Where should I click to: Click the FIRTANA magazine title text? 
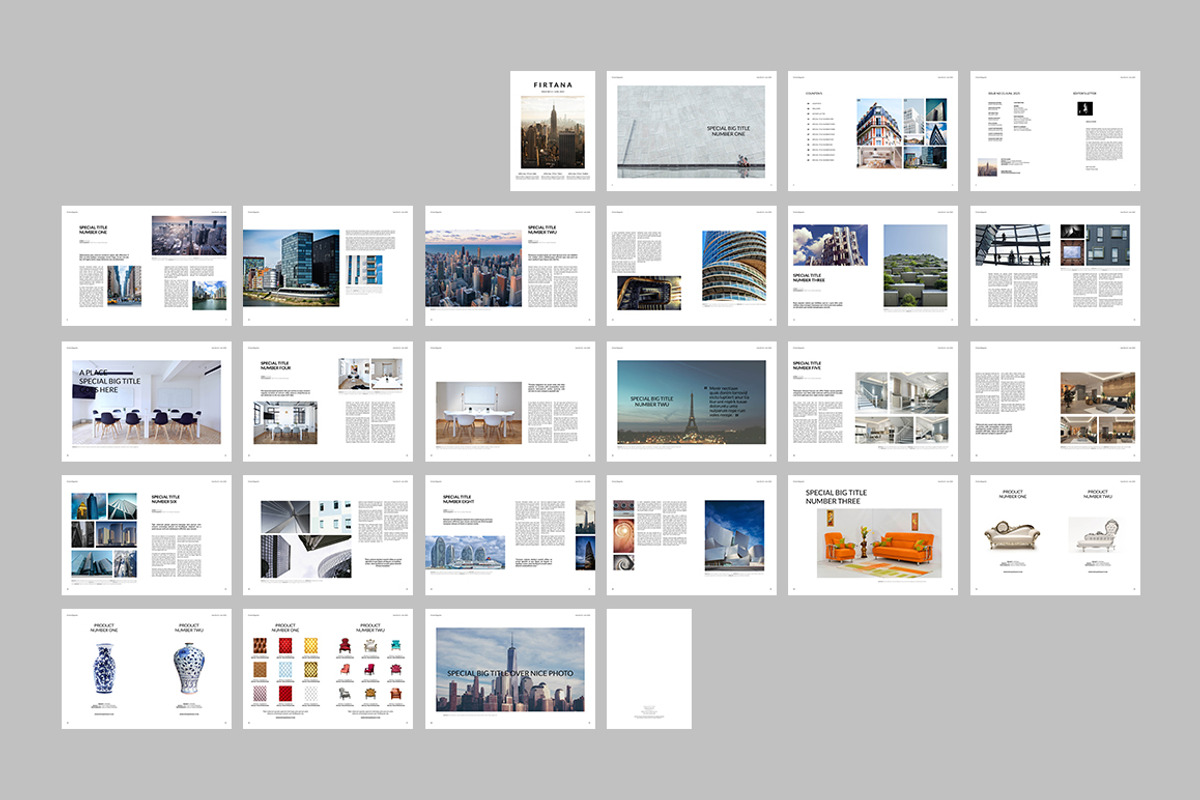(552, 85)
